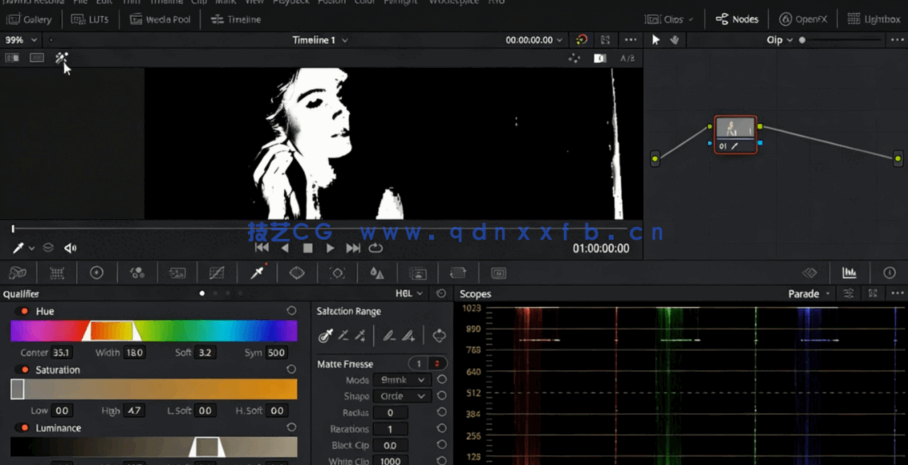Click the image wipe icon
908x465 pixels.
12,57
